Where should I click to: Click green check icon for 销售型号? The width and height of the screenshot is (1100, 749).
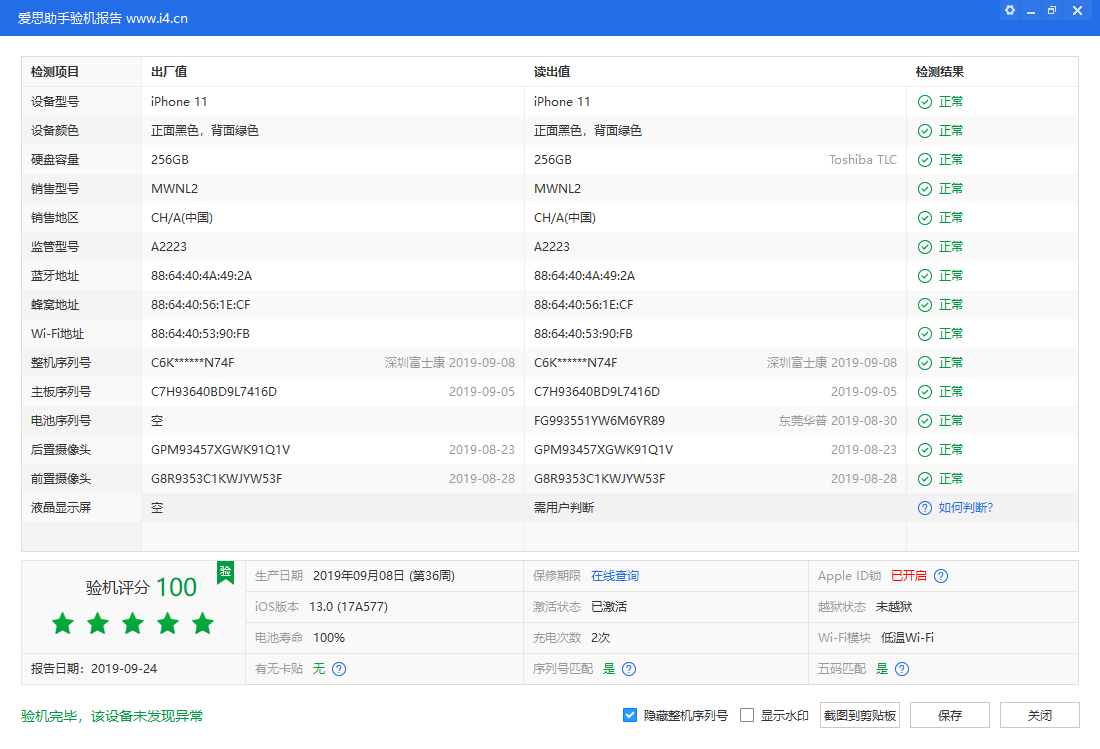coord(925,189)
